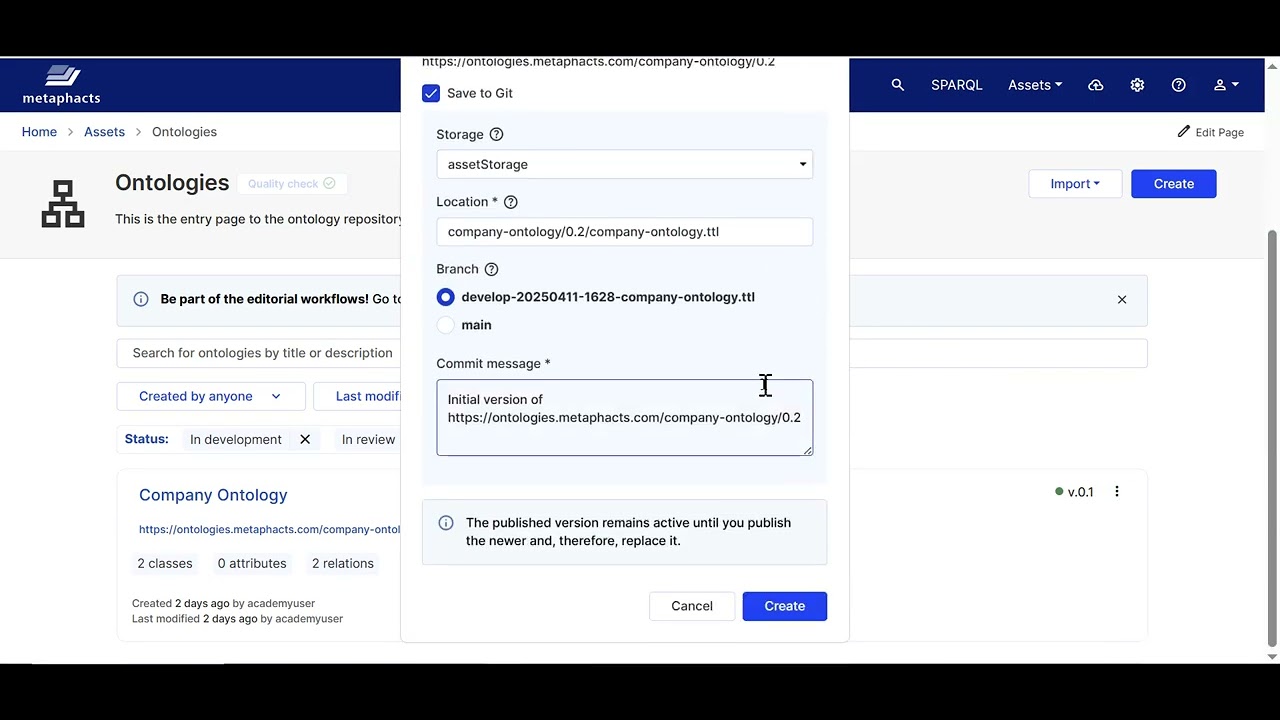
Task: Click the info icon in published version notice
Action: click(x=446, y=523)
